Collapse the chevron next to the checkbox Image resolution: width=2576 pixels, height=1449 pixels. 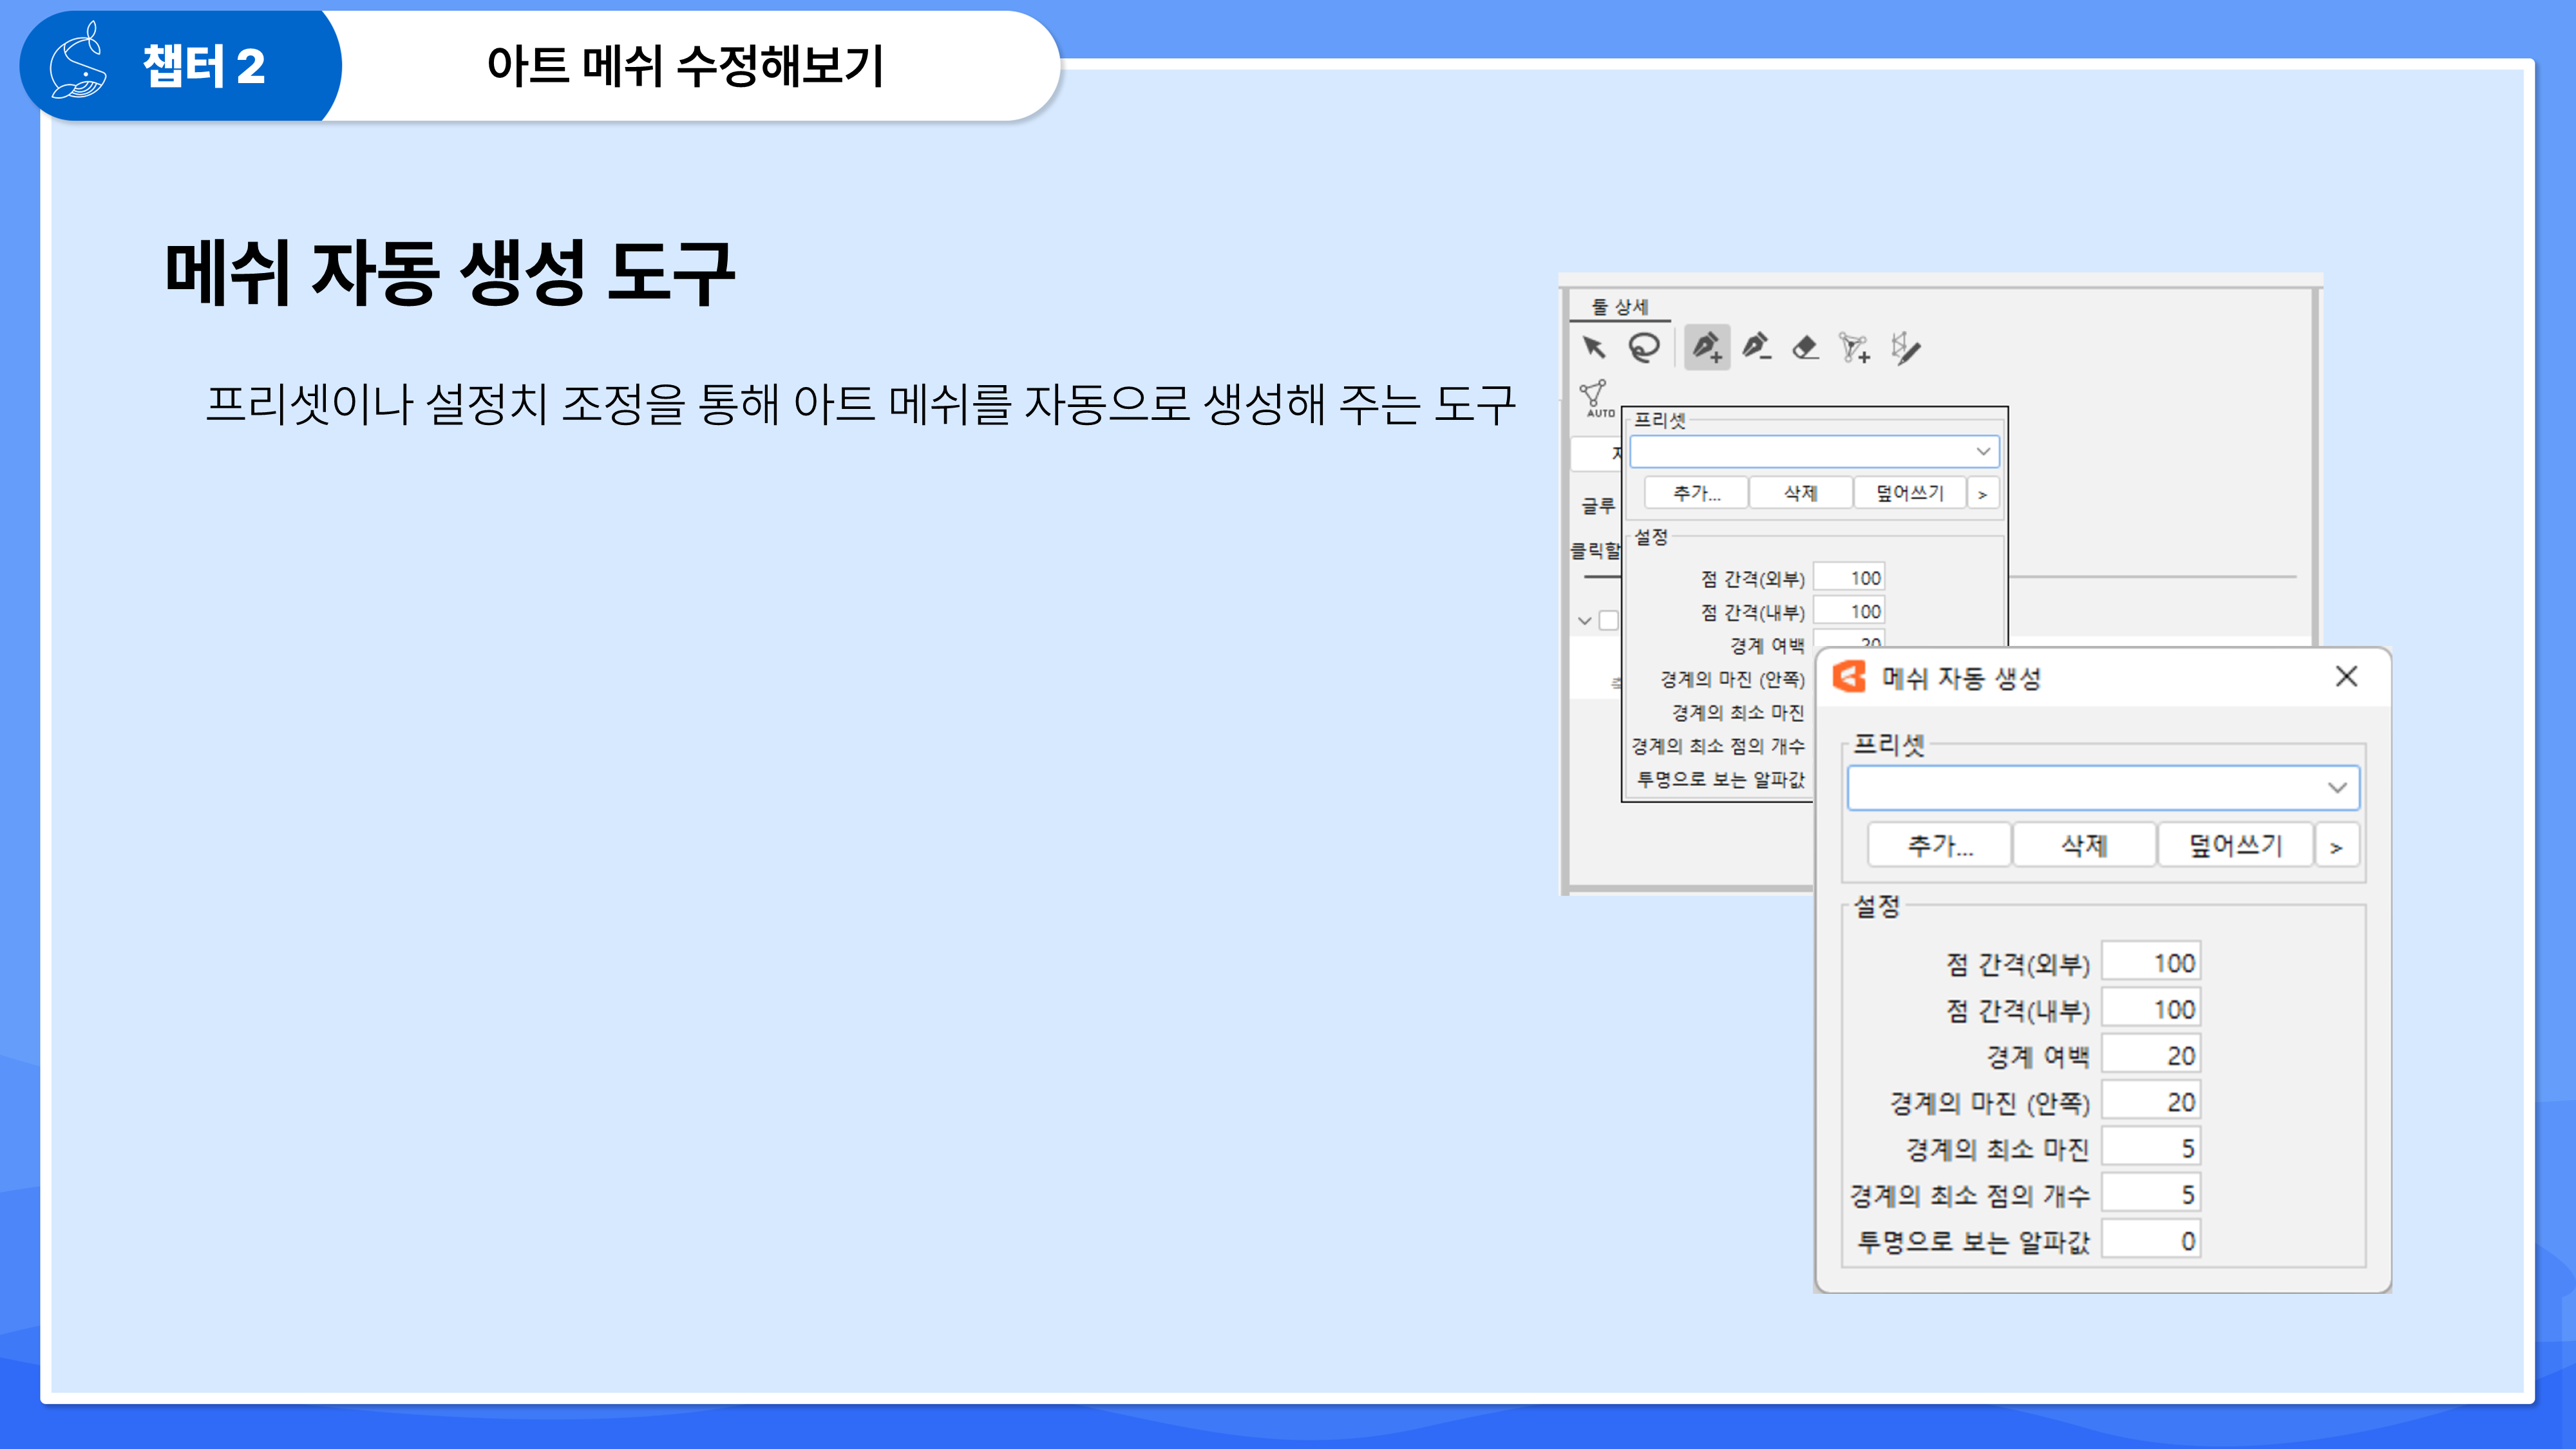point(1585,621)
